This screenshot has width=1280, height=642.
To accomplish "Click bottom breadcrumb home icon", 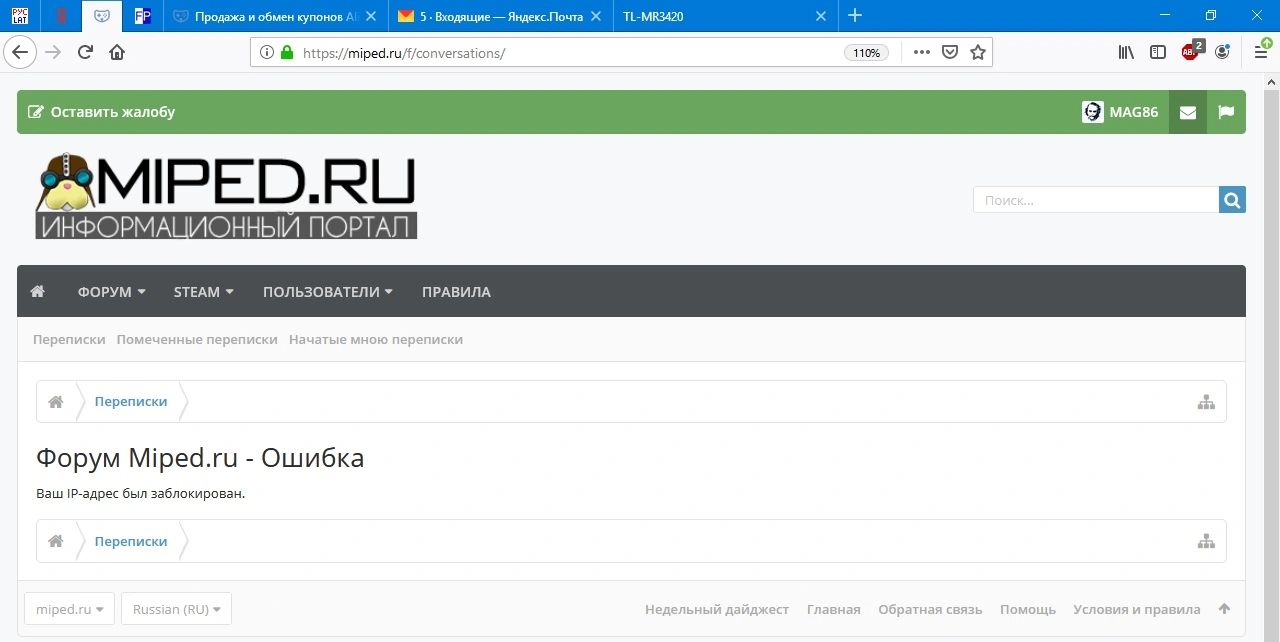I will 56,542.
